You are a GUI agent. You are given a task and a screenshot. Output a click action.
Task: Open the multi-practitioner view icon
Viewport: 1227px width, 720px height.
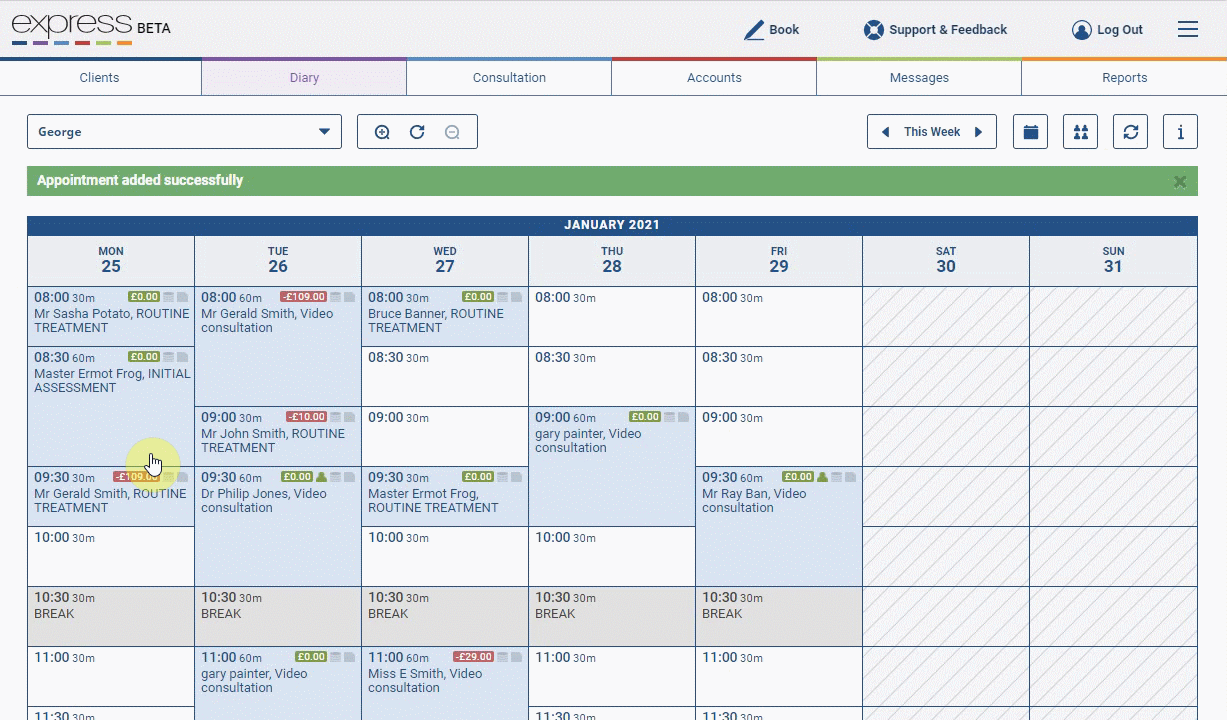[1080, 132]
